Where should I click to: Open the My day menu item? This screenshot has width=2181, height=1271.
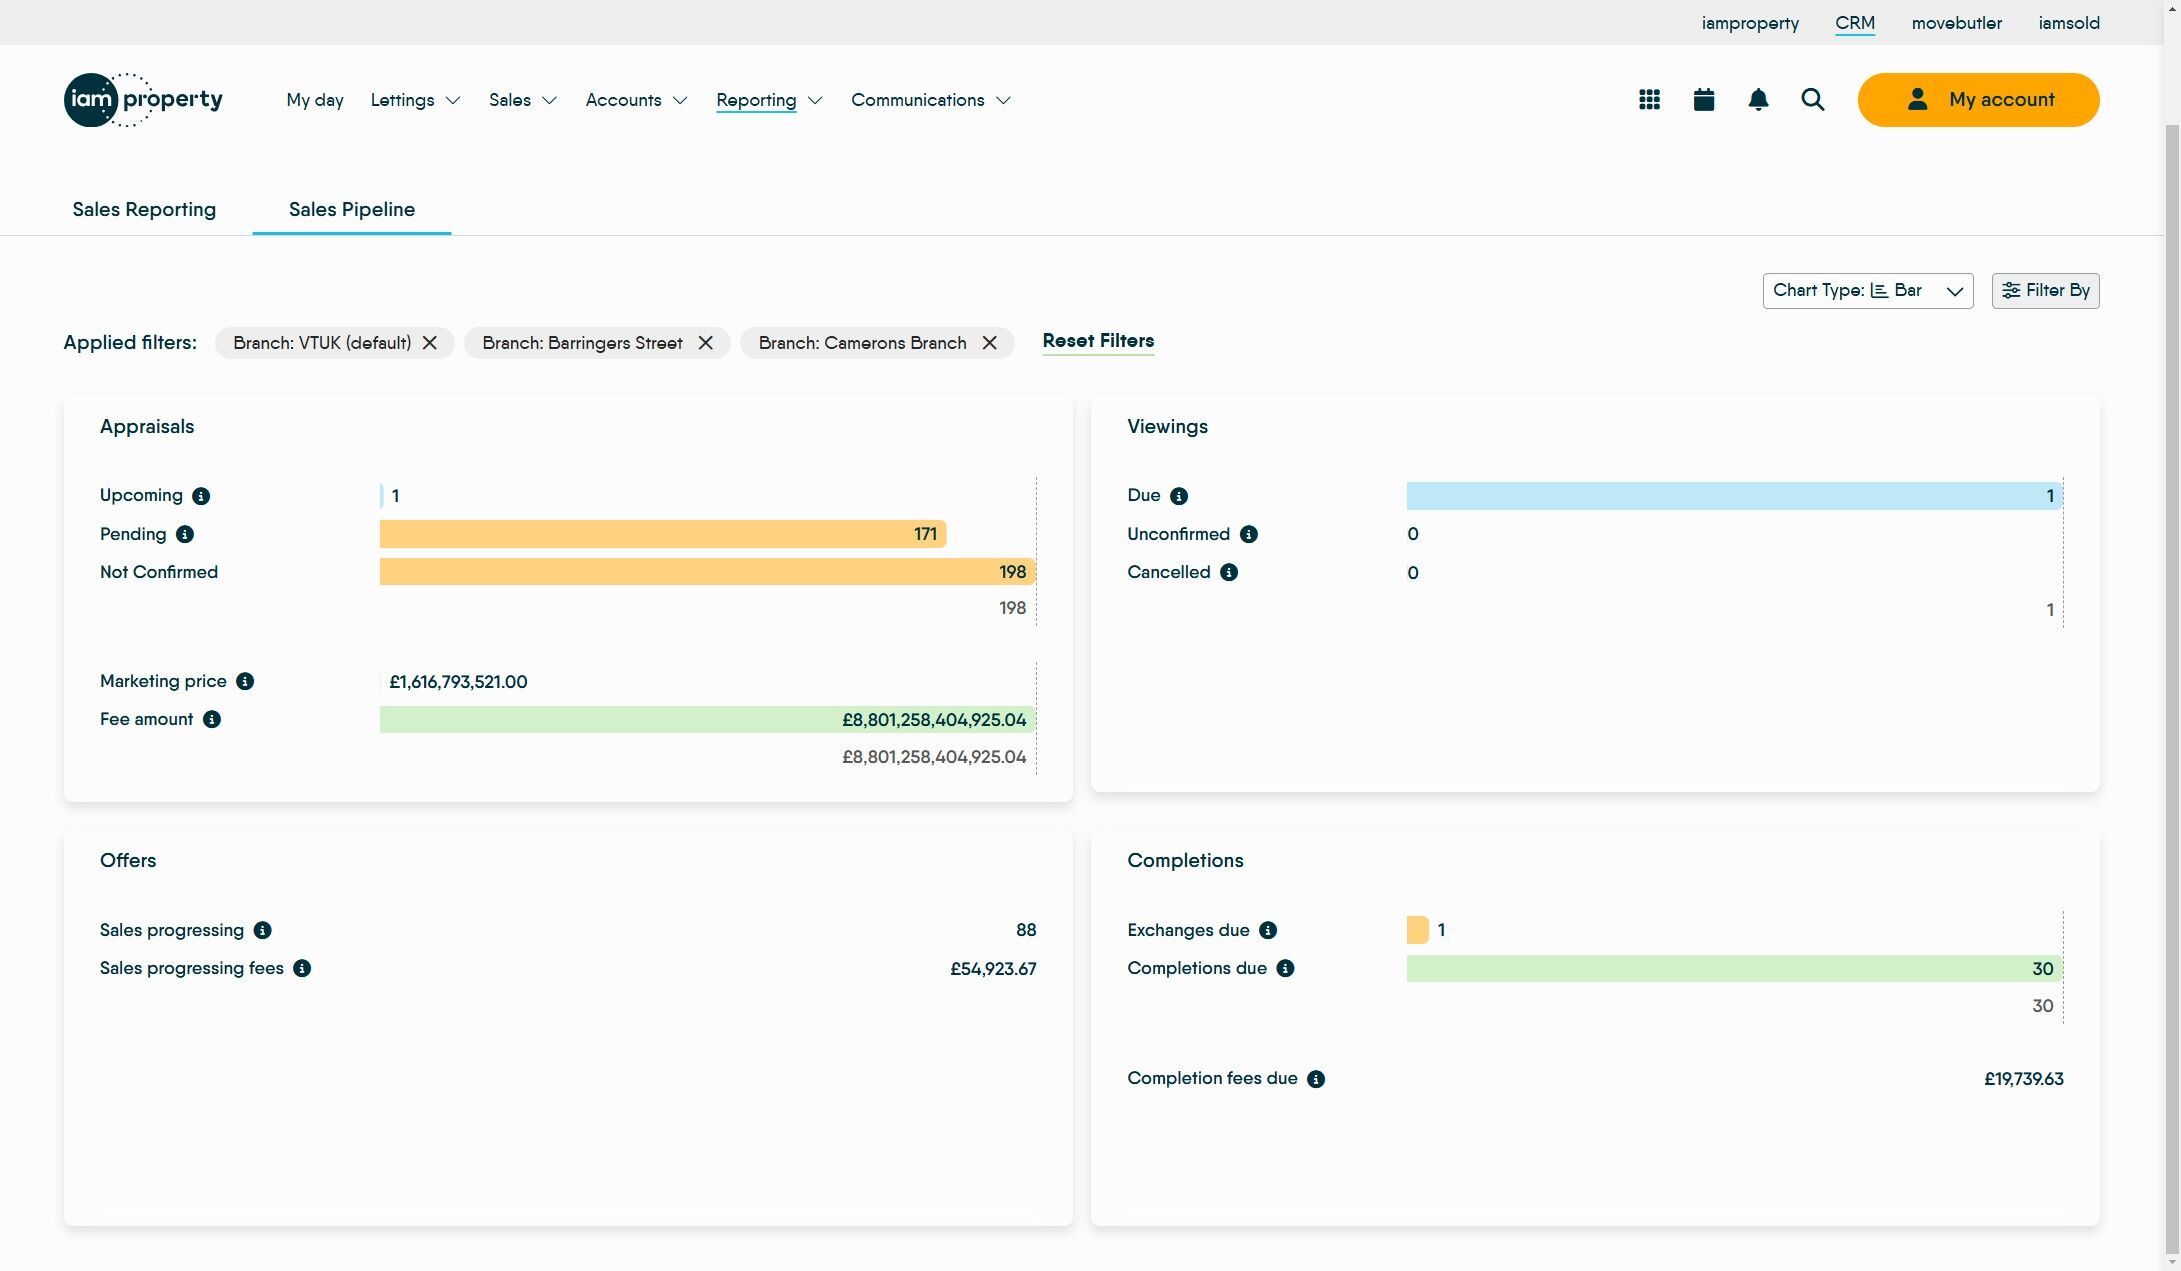(x=314, y=100)
